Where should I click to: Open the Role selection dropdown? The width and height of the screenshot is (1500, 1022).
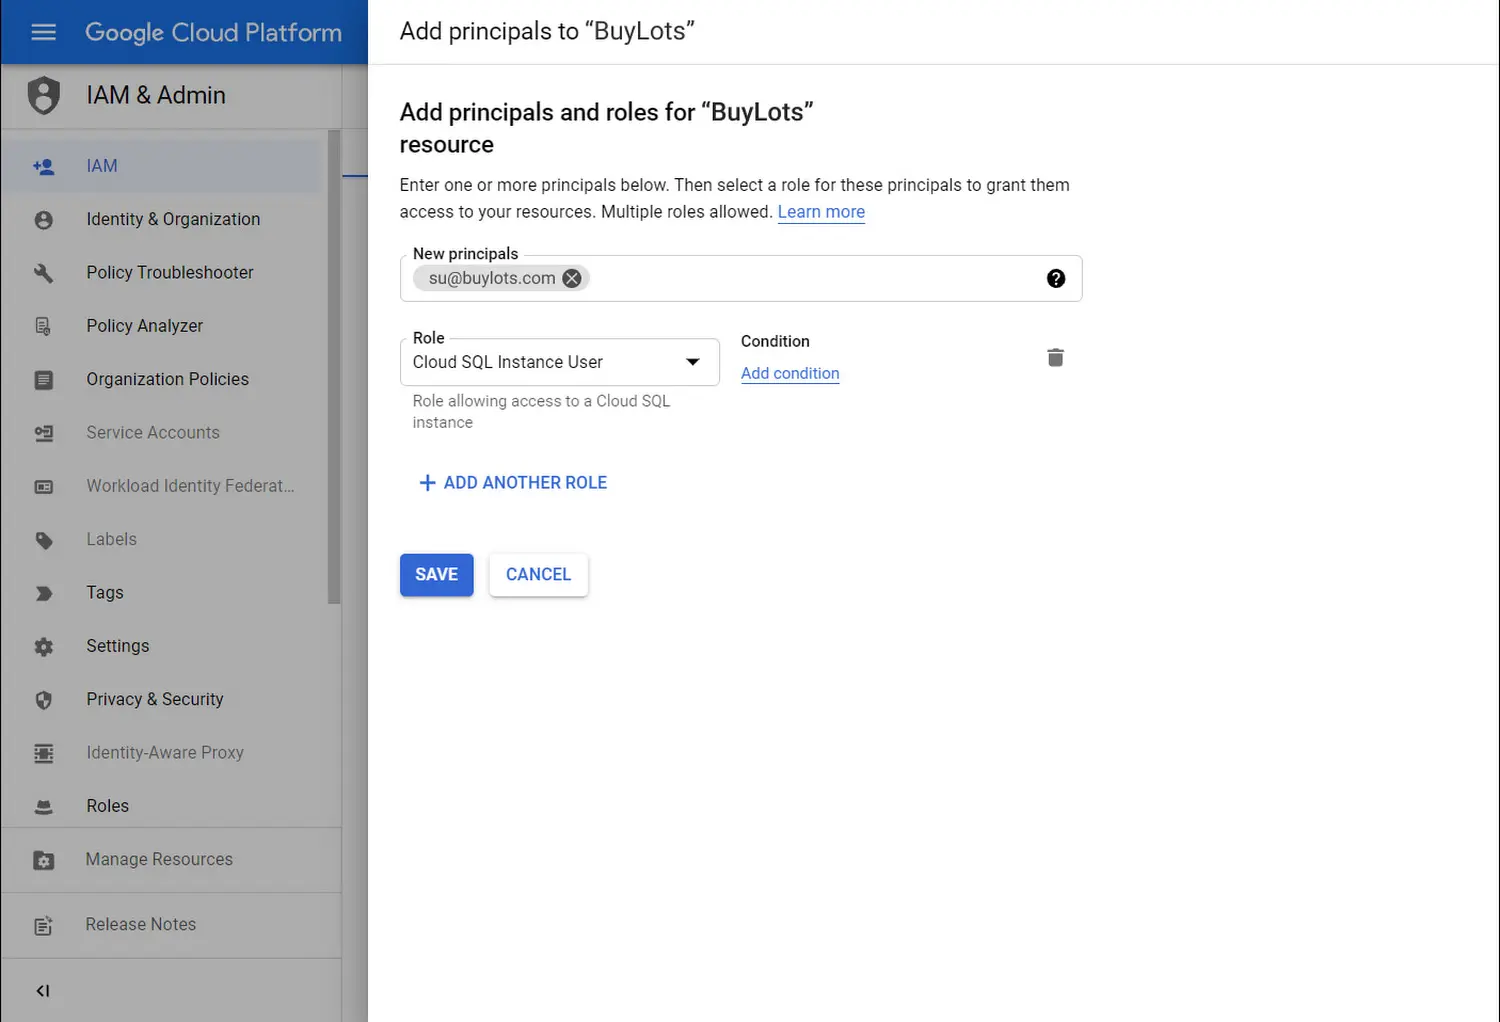click(x=693, y=362)
